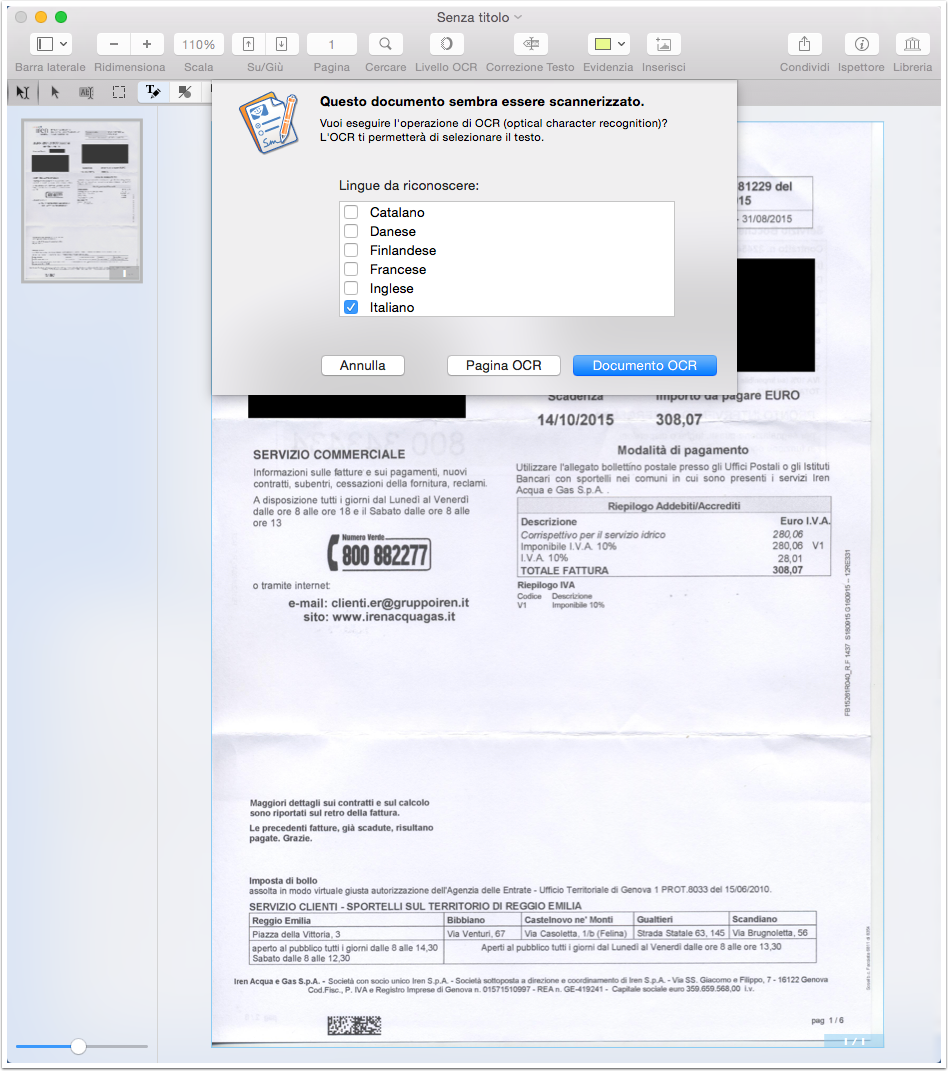This screenshot has height=1071, width=948.
Task: Open the Ispettore info panel
Action: click(x=861, y=44)
